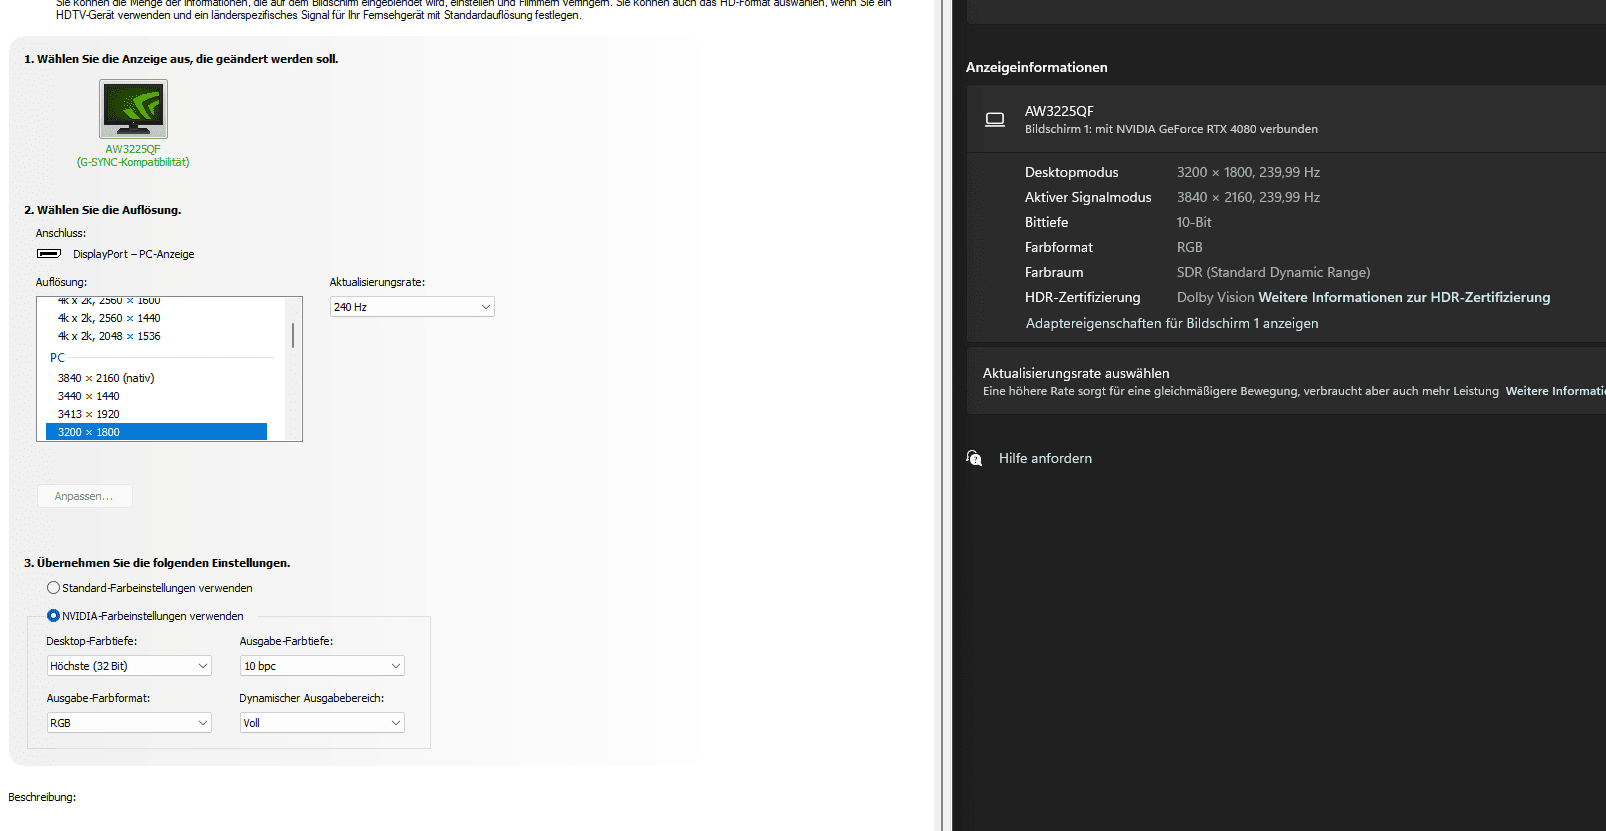The height and width of the screenshot is (831, 1606).
Task: Select resolution 3200 × 1800
Action: point(156,432)
